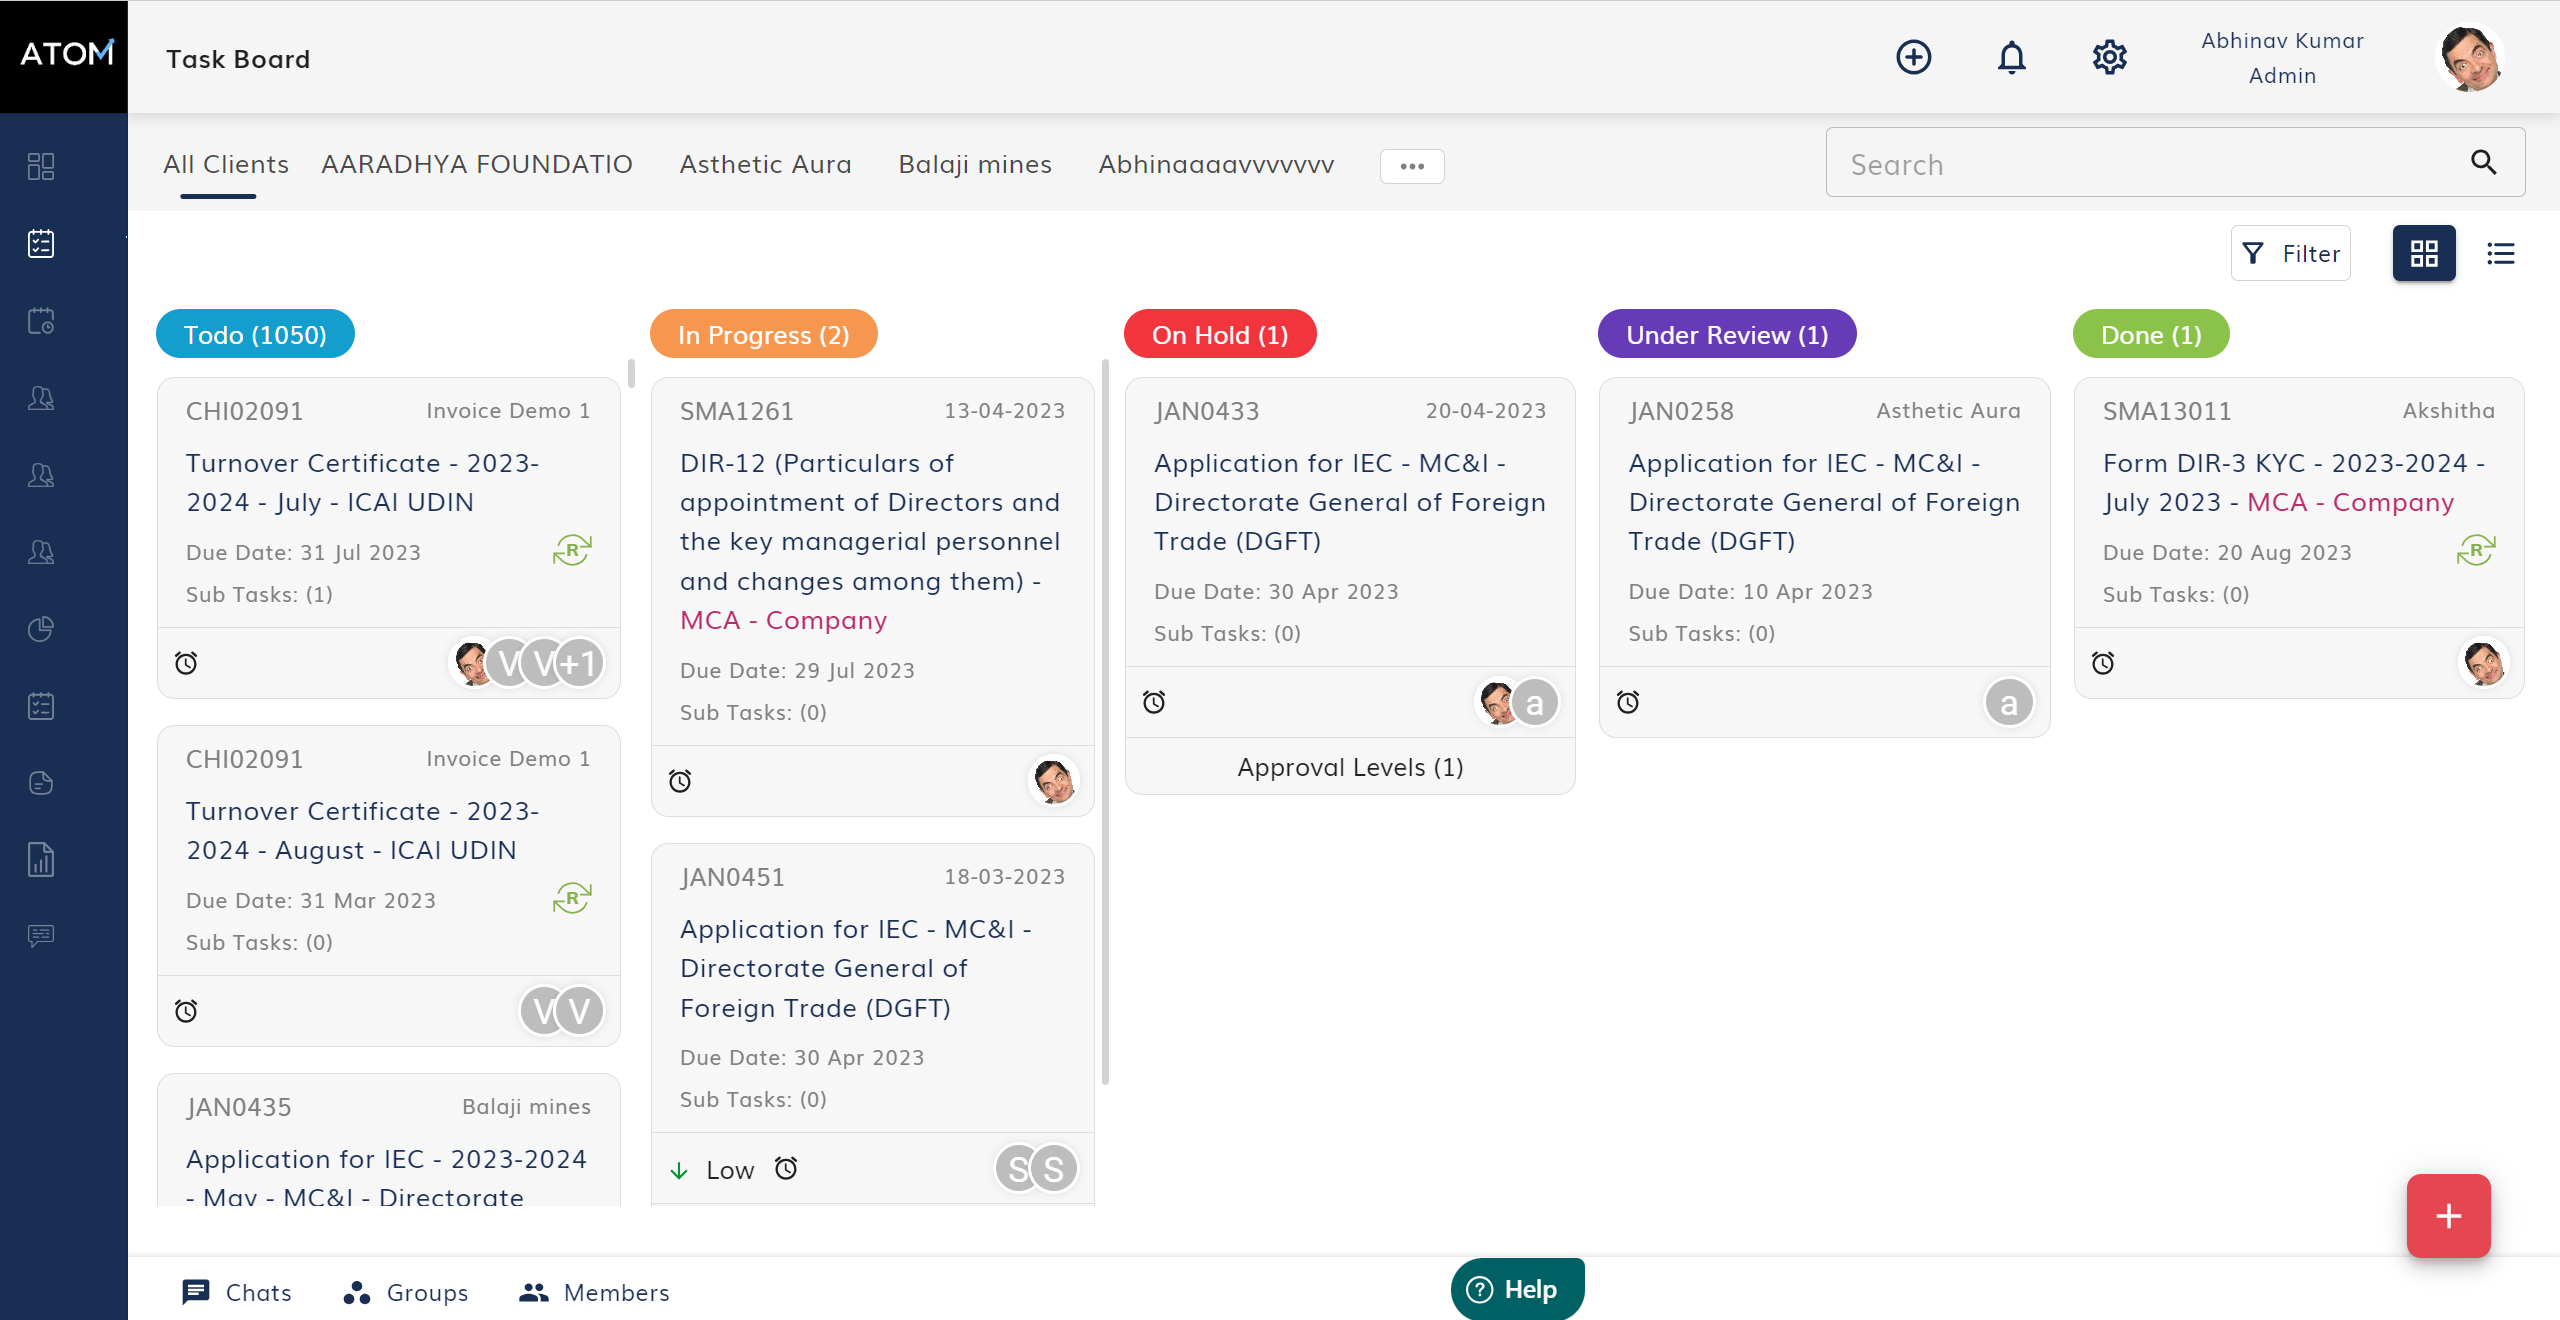The image size is (2560, 1320).
Task: Open the settings gear in the top bar
Action: 2110,57
